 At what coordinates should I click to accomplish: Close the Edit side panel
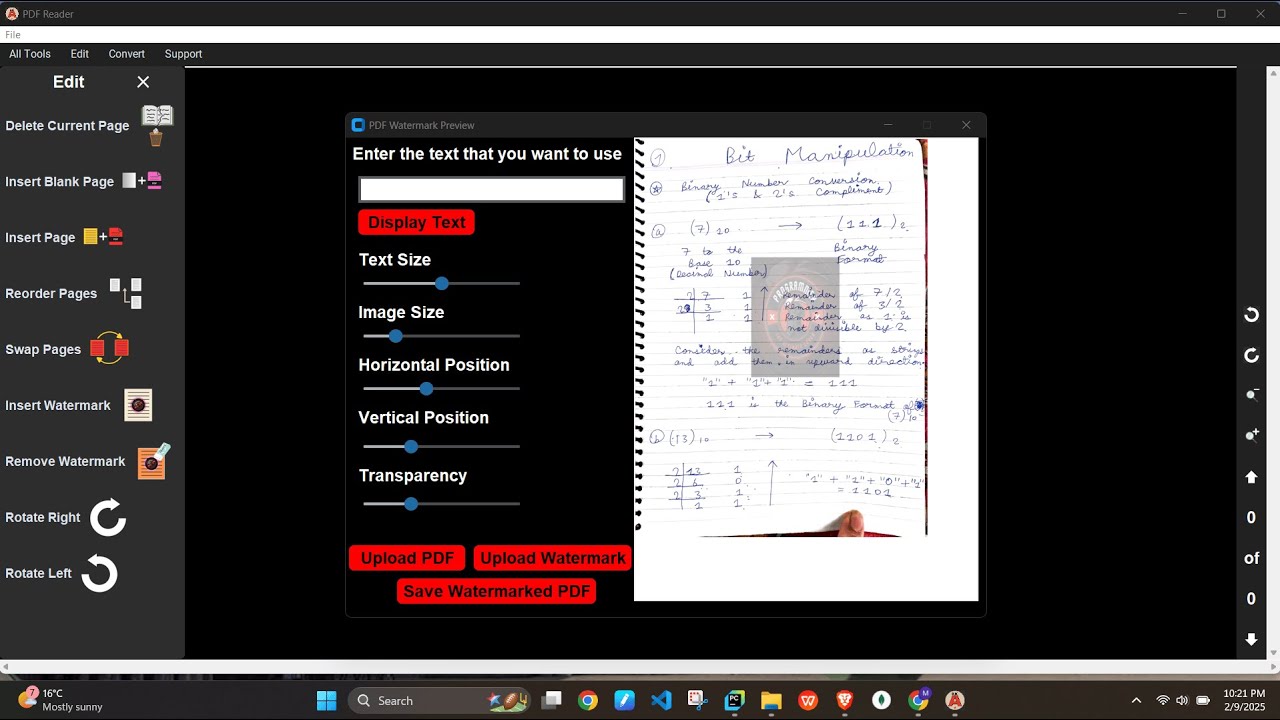point(143,82)
